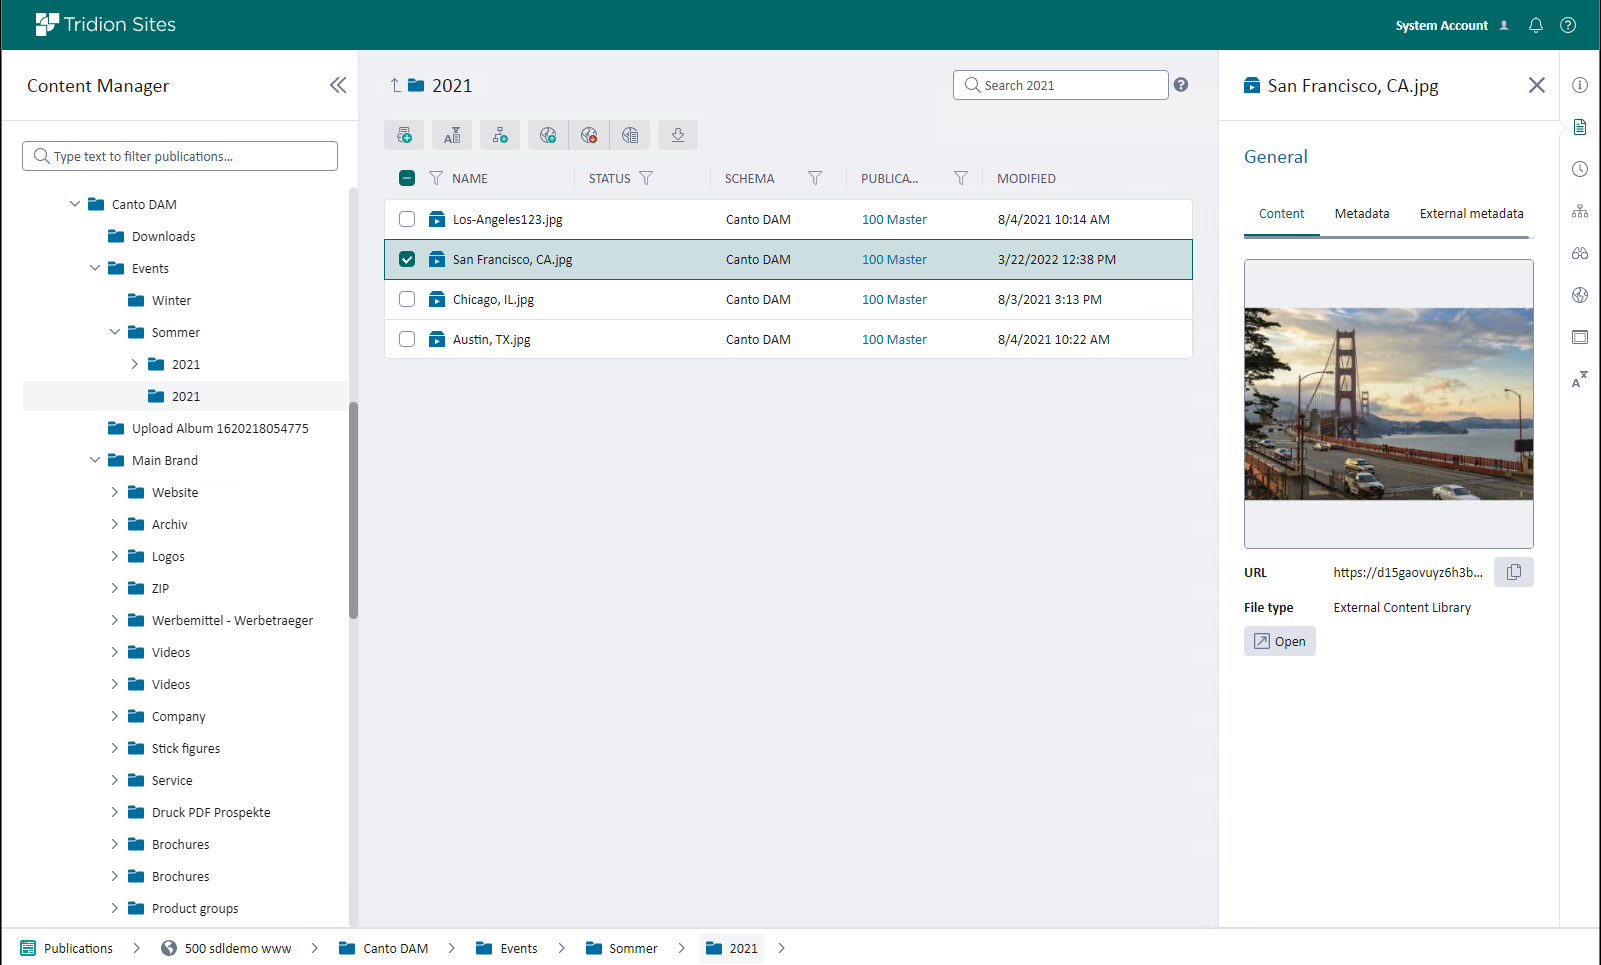Tick the Austin, TX.jpg checkbox
This screenshot has width=1601, height=965.
(x=407, y=339)
